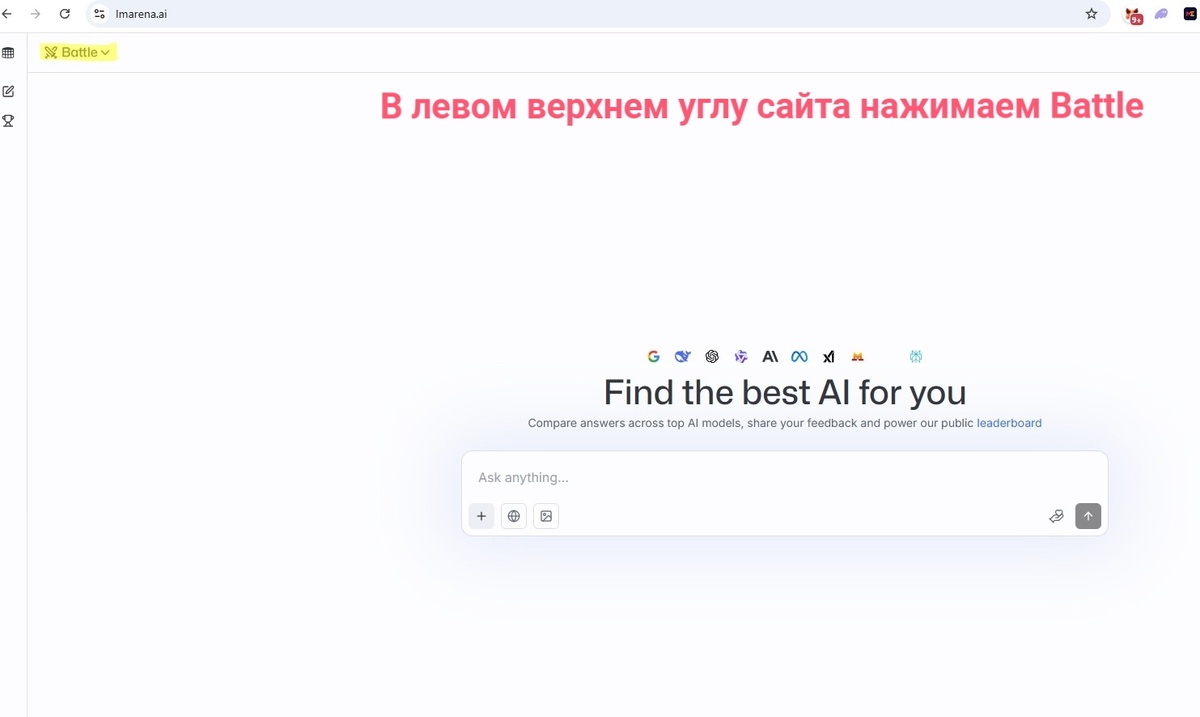The width and height of the screenshot is (1200, 717).
Task: Open the Phantom ghost extension
Action: click(x=1162, y=14)
